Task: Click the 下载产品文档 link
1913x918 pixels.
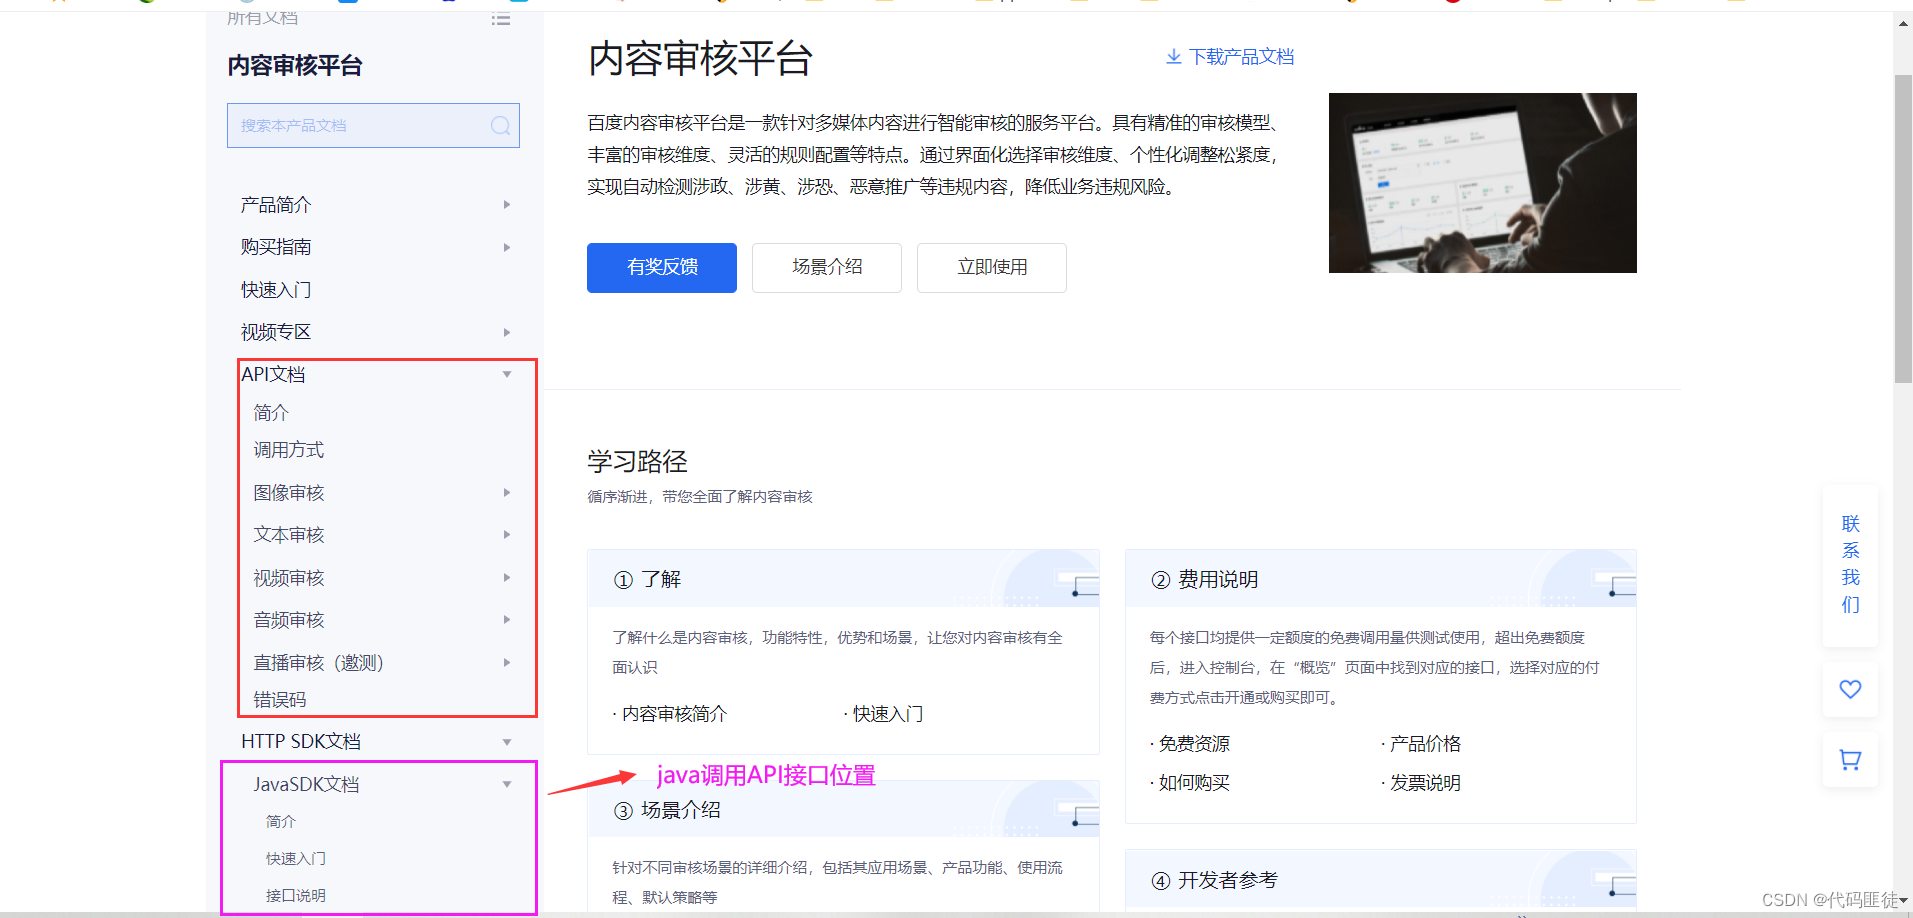Action: click(1242, 57)
